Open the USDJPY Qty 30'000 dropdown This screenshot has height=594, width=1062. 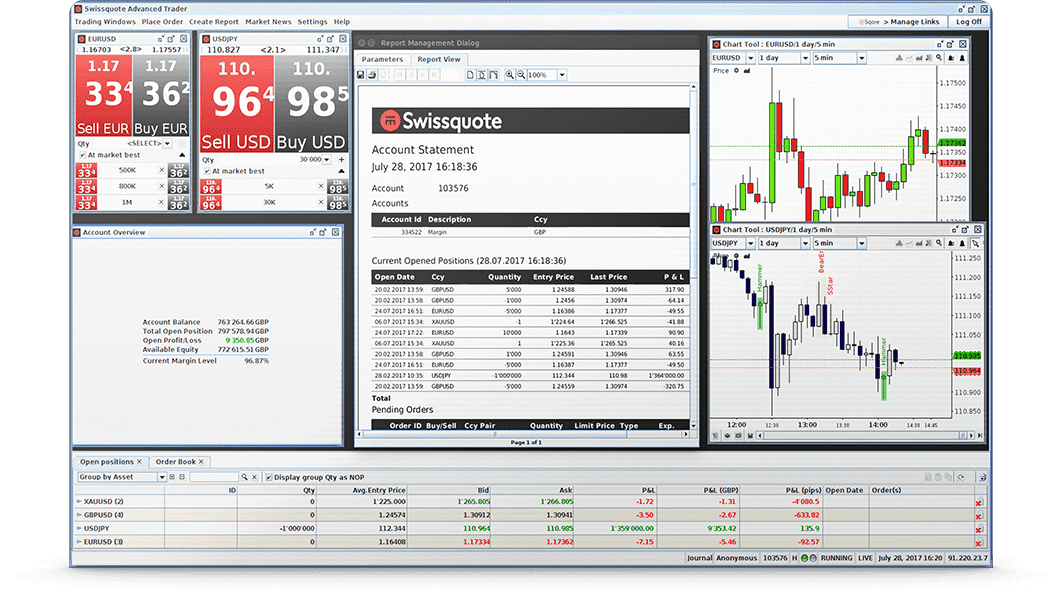[x=326, y=160]
